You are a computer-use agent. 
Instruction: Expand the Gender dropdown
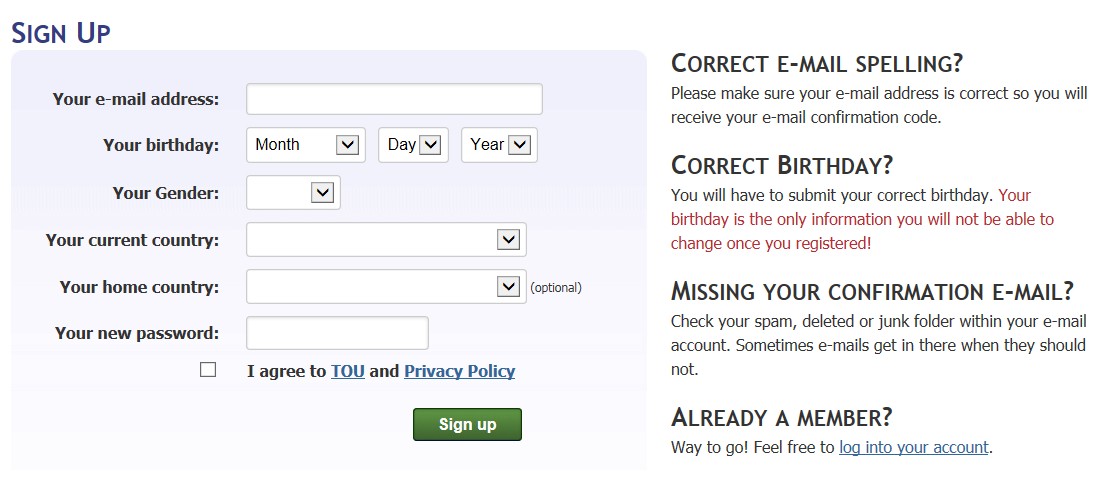coord(293,193)
